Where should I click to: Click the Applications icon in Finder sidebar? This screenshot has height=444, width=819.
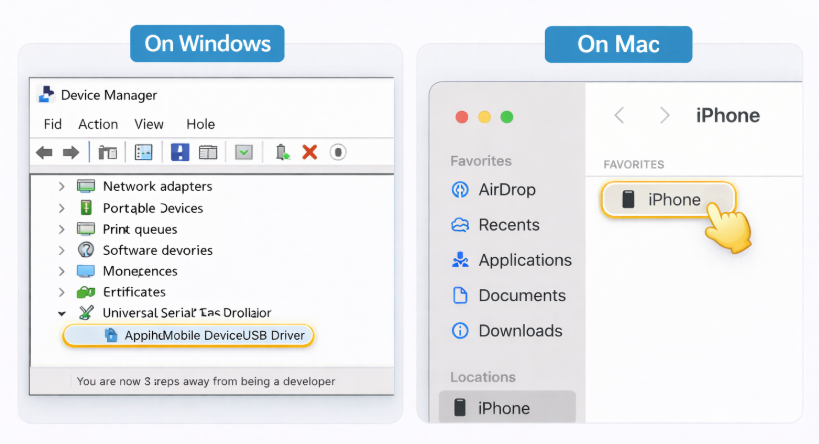[460, 260]
